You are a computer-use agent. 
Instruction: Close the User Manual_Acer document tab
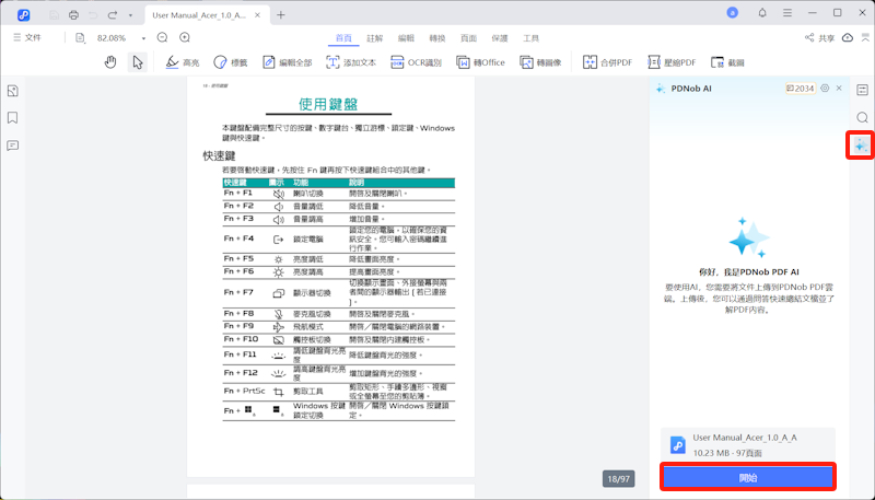click(257, 15)
